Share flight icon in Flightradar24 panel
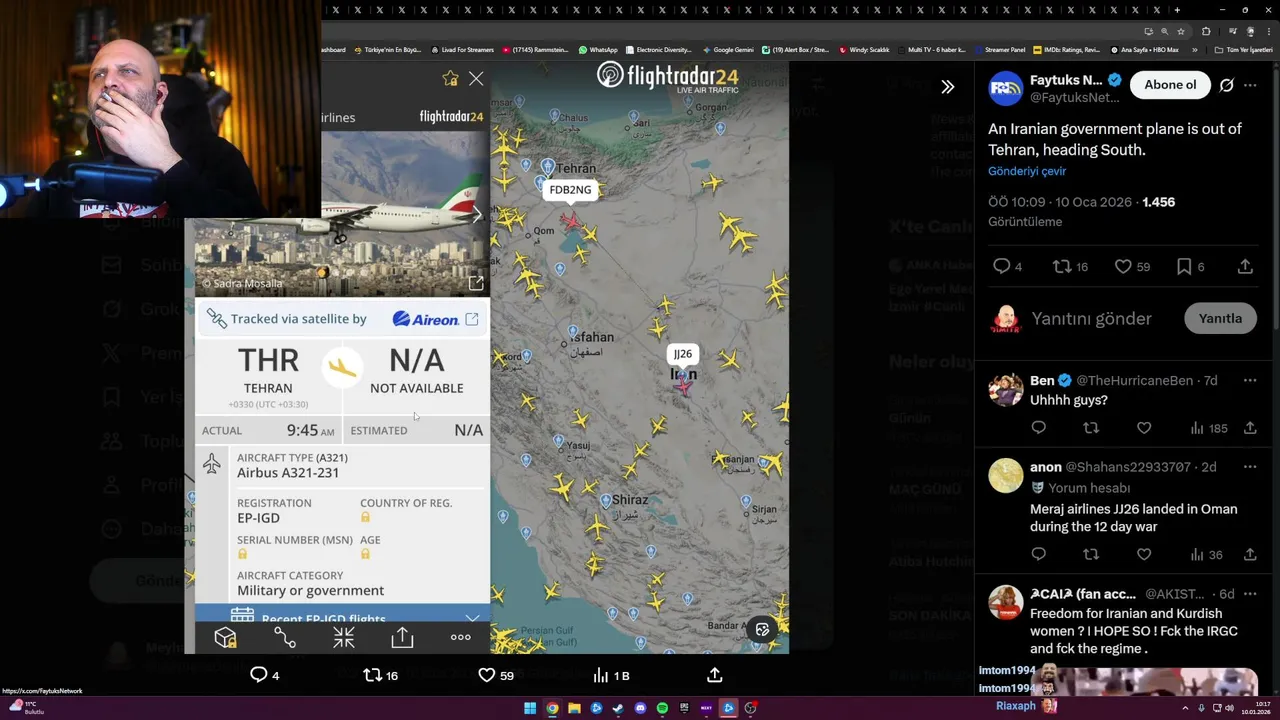Screen dimensions: 1280x720 point(402,637)
